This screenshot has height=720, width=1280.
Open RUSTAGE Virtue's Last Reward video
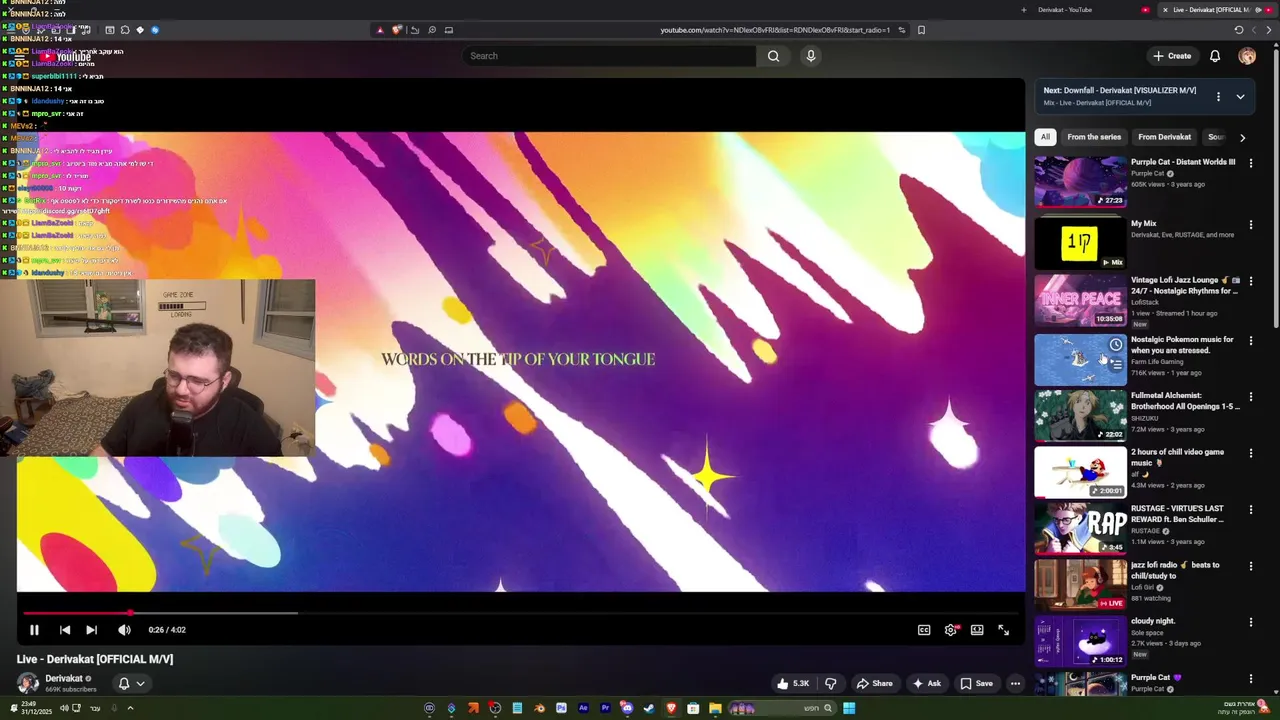pos(1080,528)
